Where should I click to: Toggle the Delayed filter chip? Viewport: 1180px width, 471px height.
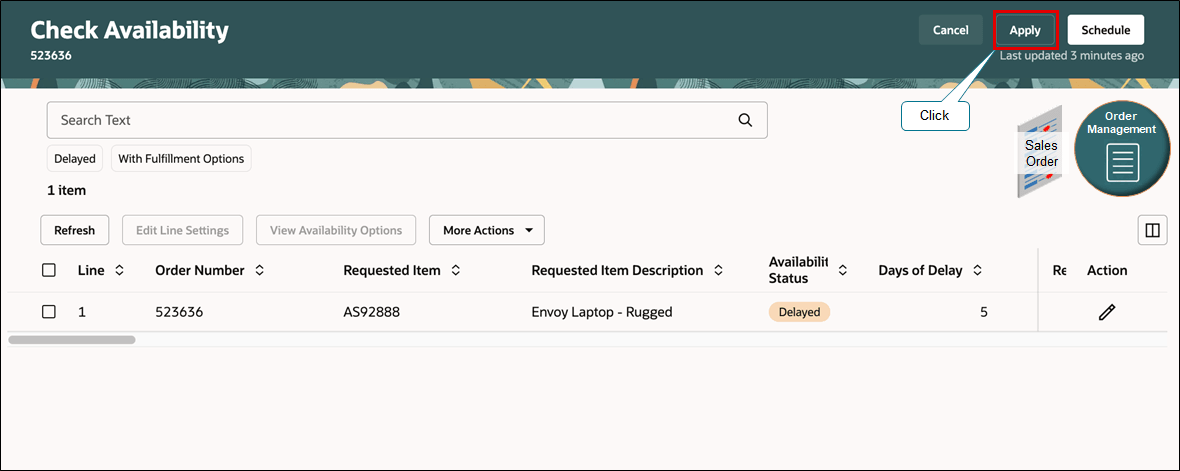pos(75,159)
